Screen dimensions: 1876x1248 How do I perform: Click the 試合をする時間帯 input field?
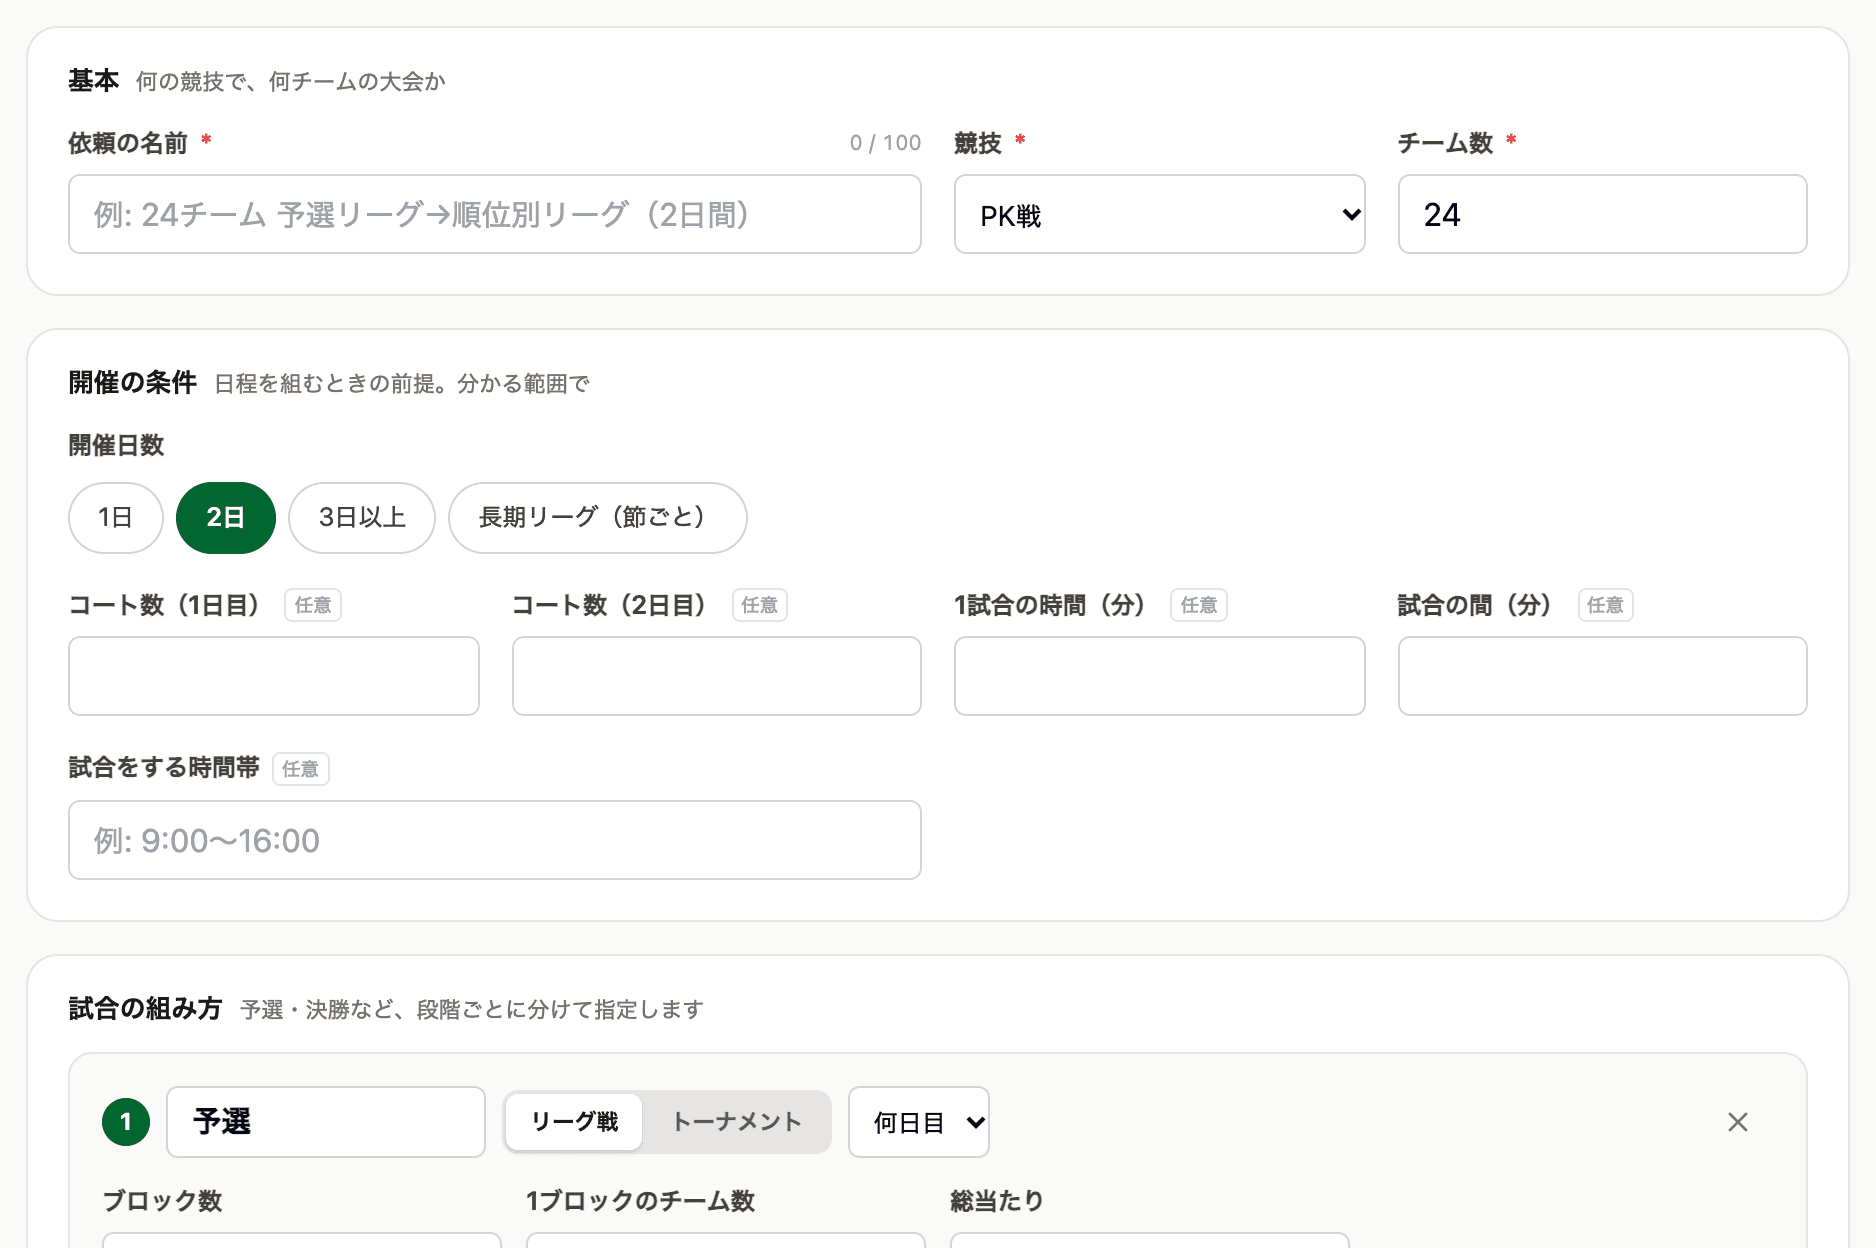pos(495,840)
